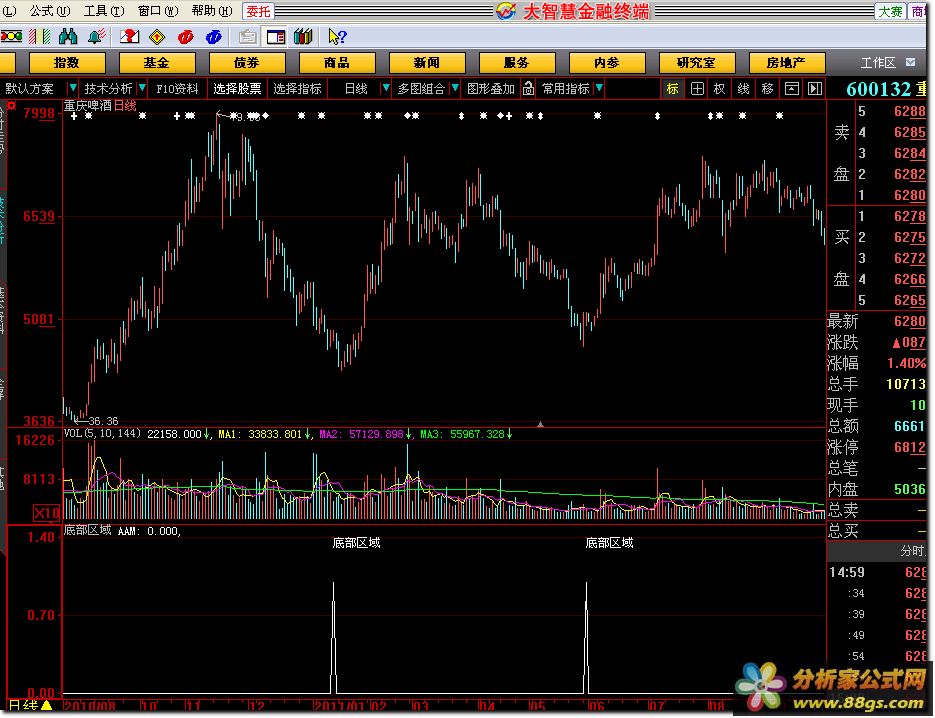
Task: Open the 工具(T) menu
Action: (104, 11)
